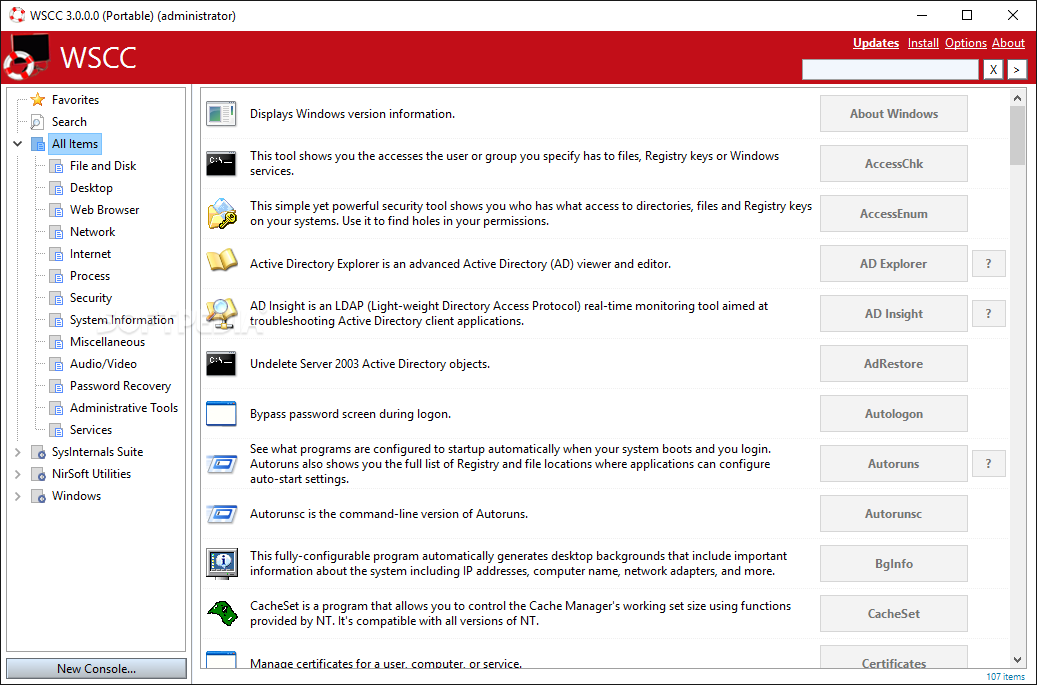Viewport: 1037px width, 685px height.
Task: Click the Password Recovery page icon
Action: pos(57,386)
